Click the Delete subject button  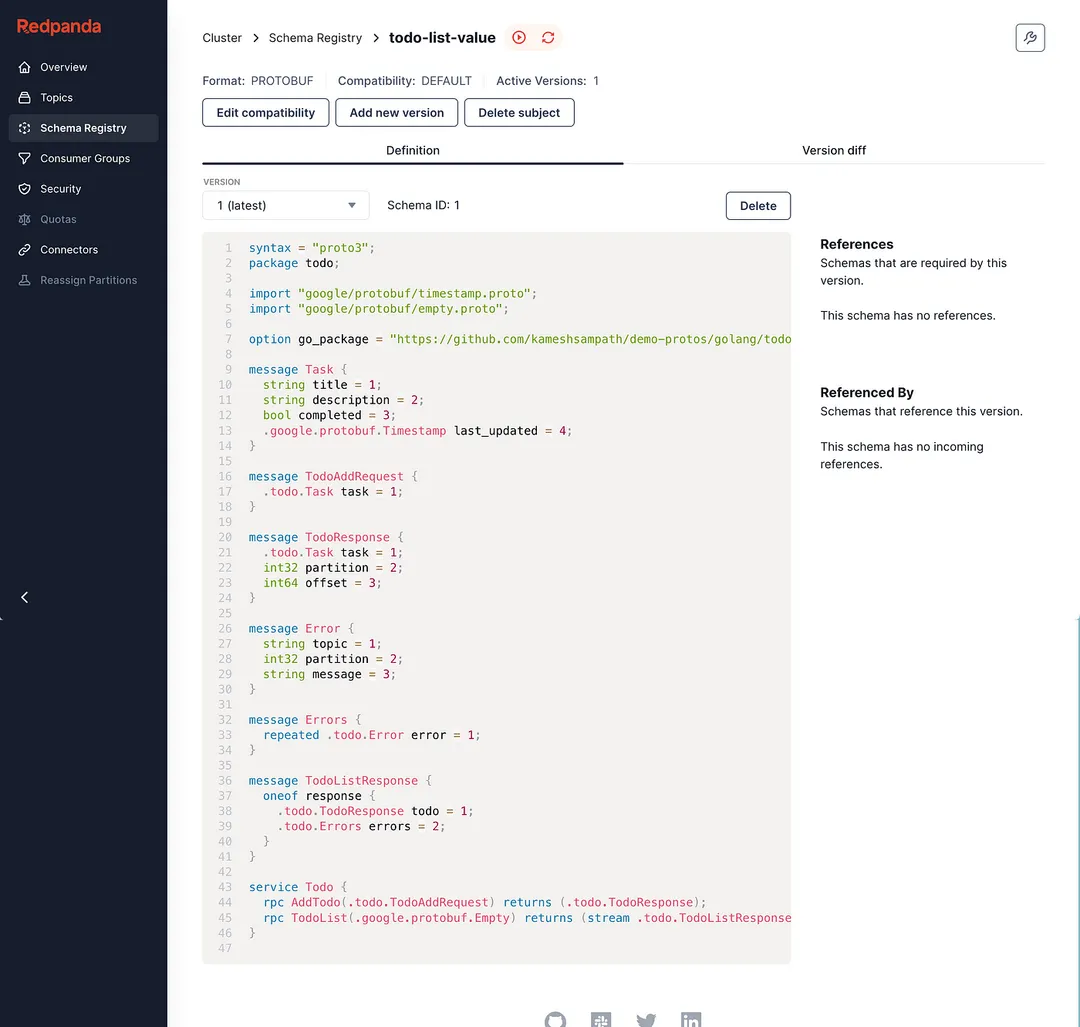tap(519, 112)
